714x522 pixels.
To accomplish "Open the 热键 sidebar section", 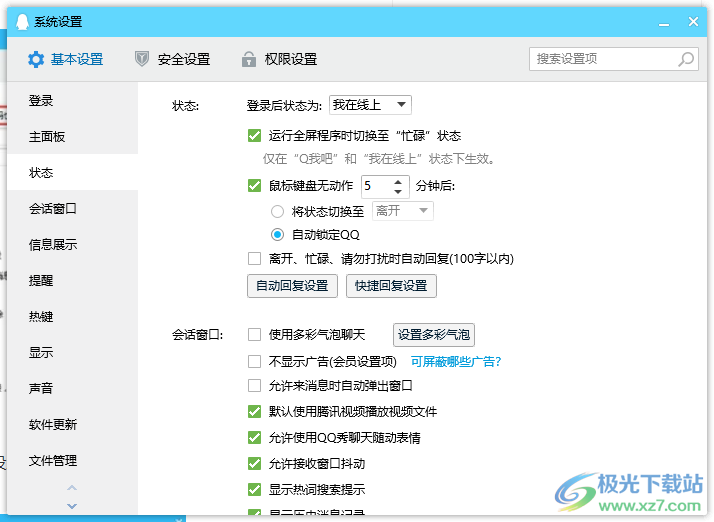I will (x=72, y=317).
